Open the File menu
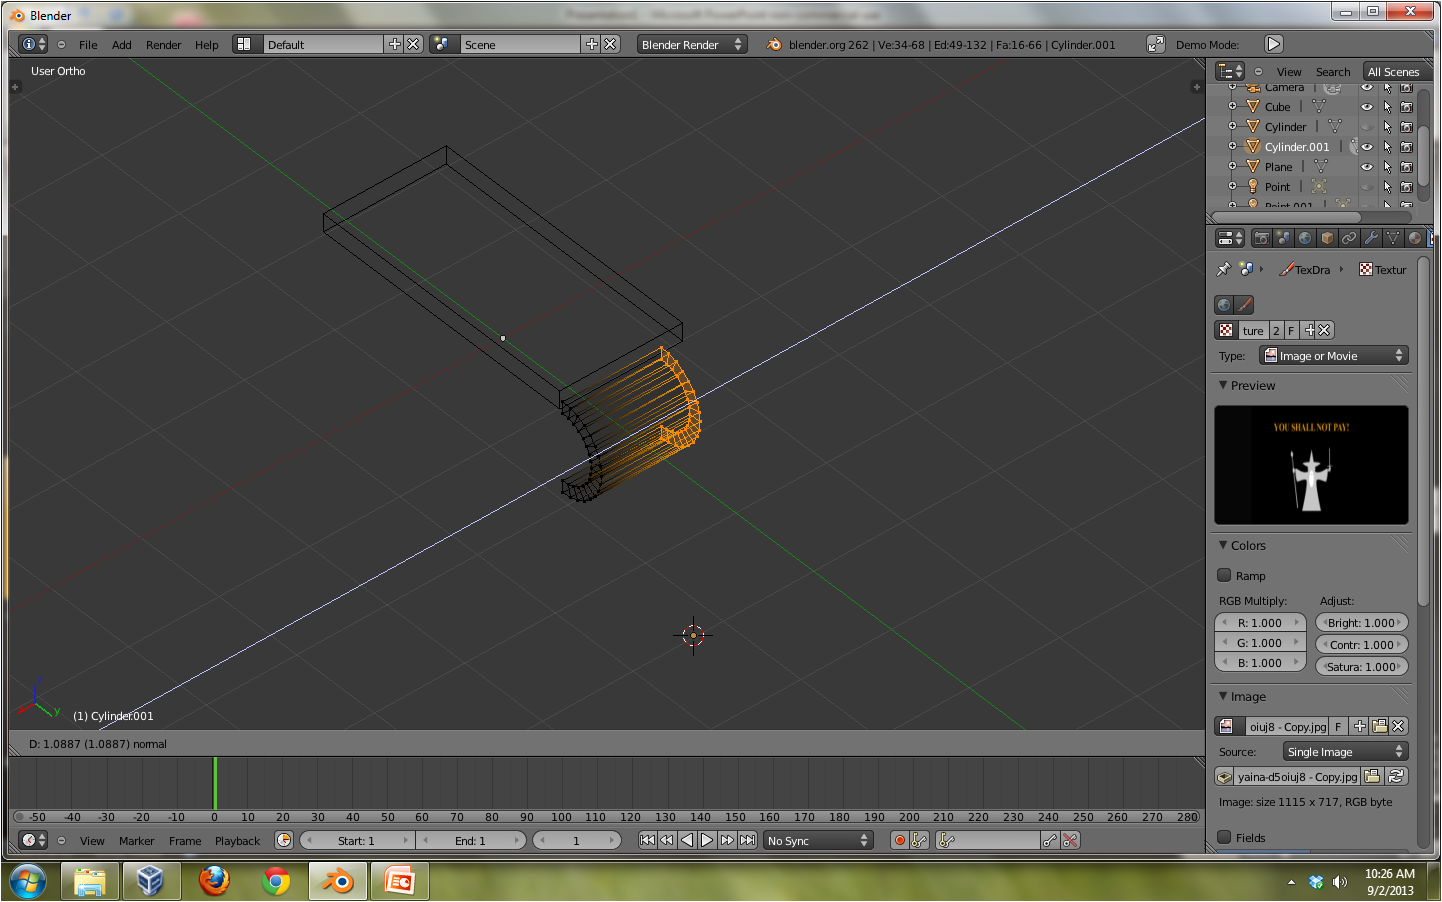Screen dimensions: 1442x902 [x=88, y=45]
